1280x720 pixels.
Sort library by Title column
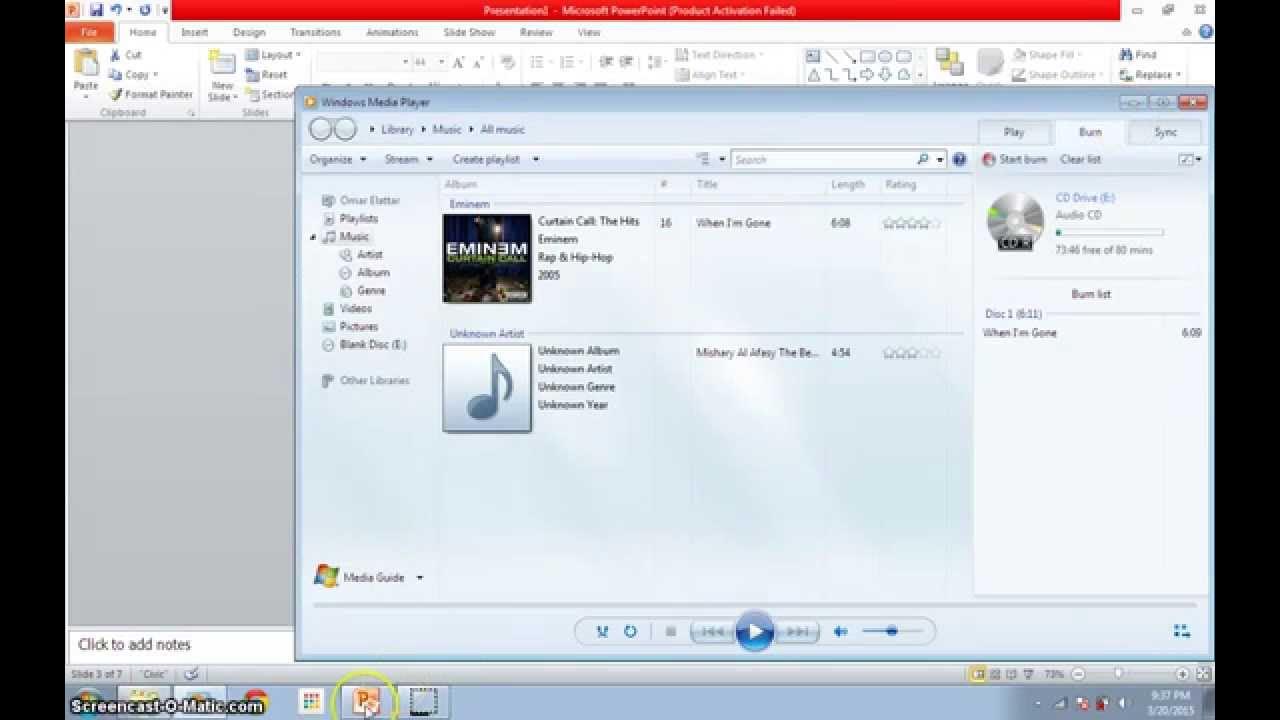click(x=707, y=185)
